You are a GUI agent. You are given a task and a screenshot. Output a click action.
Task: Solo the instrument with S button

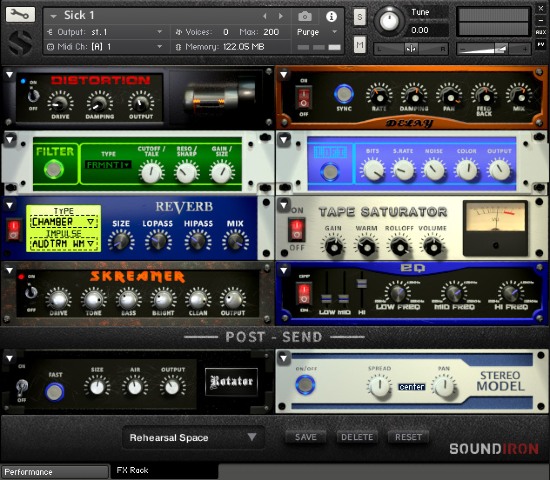click(x=360, y=17)
